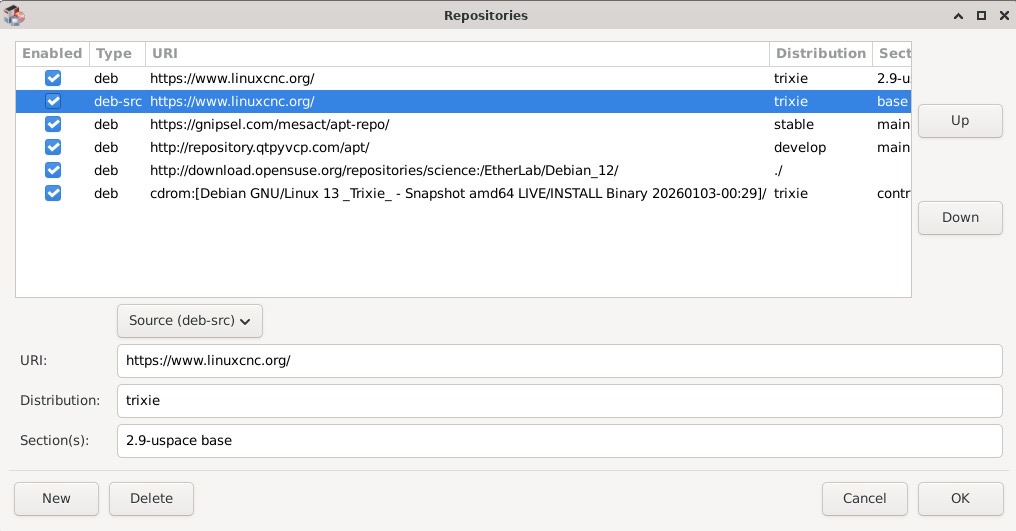Delete the selected repository
The height and width of the screenshot is (531, 1016).
[x=151, y=498]
